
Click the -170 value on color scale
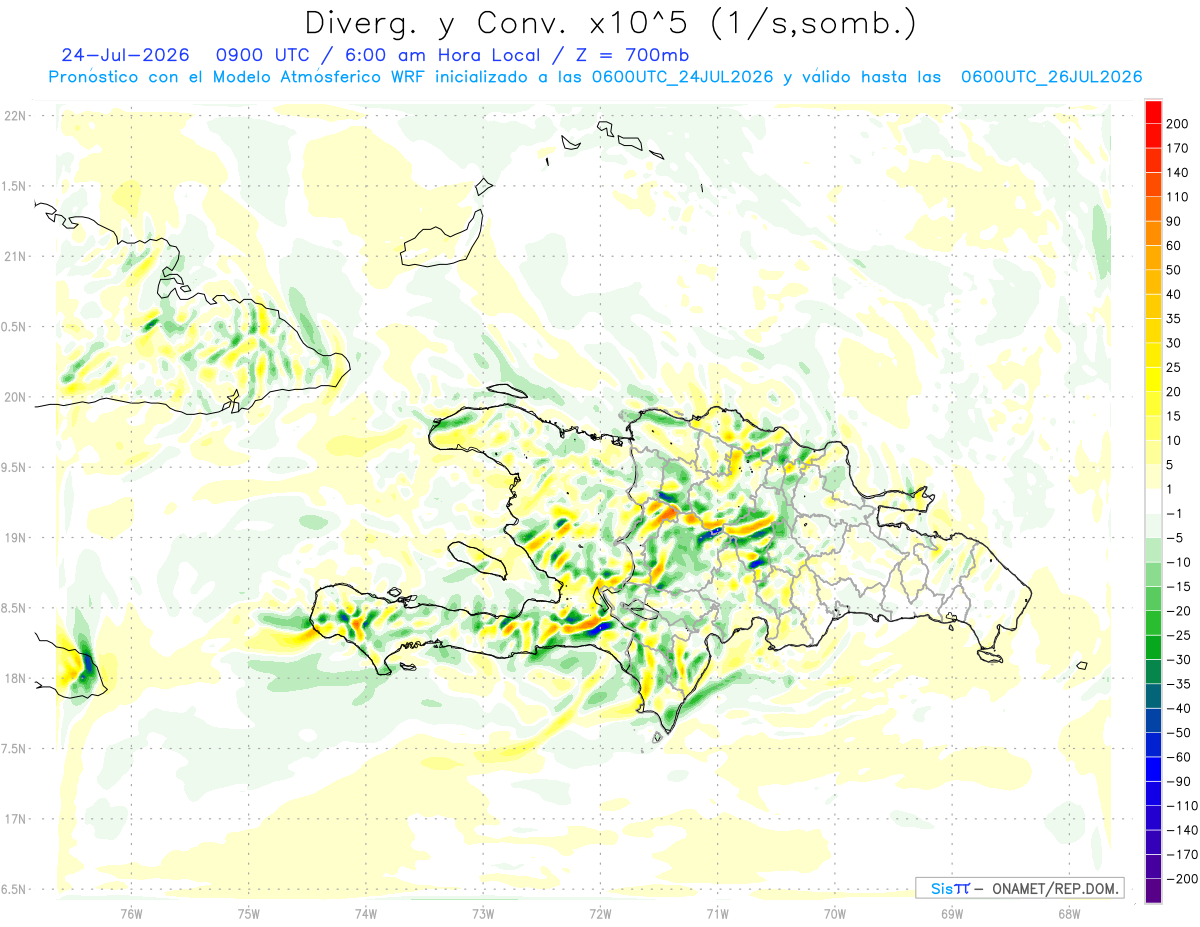click(1180, 854)
